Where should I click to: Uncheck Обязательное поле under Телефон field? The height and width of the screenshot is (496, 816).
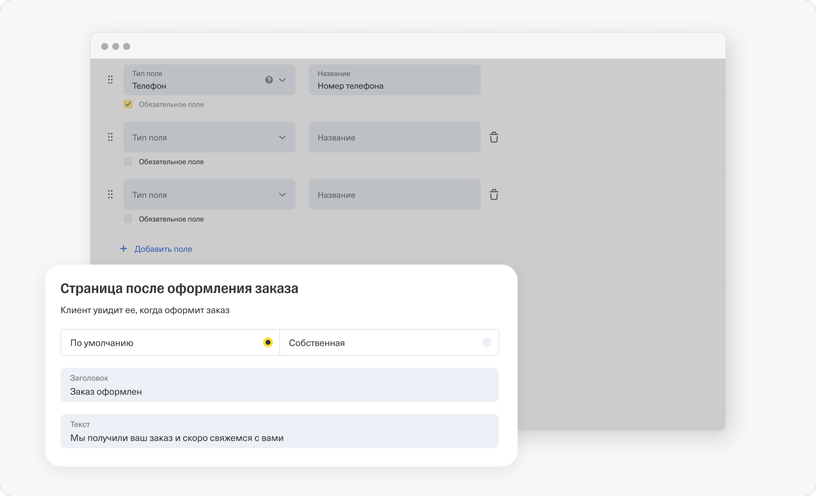pos(128,104)
